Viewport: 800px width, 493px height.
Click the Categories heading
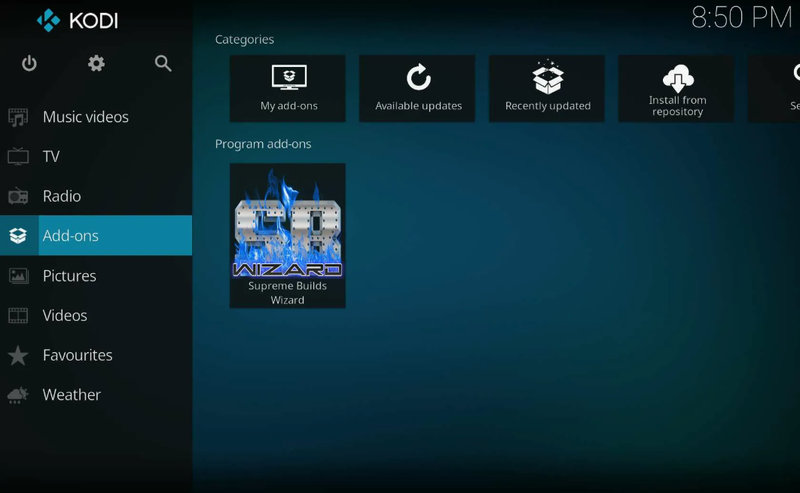(244, 39)
